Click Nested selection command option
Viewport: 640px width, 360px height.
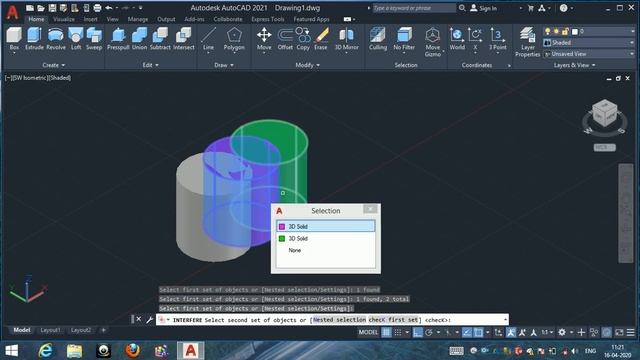click(339, 320)
